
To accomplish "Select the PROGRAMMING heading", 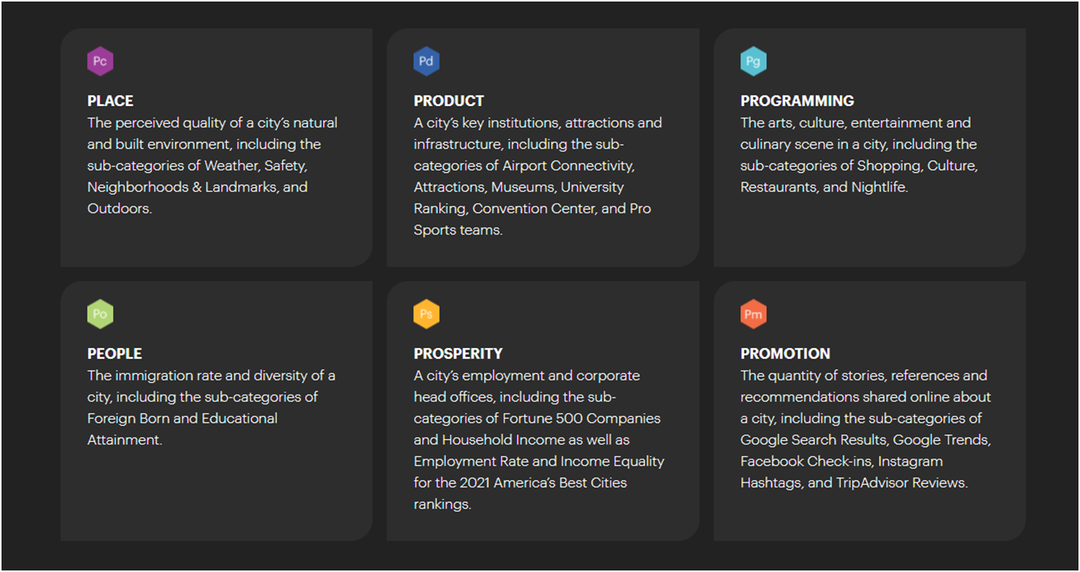I will [797, 101].
